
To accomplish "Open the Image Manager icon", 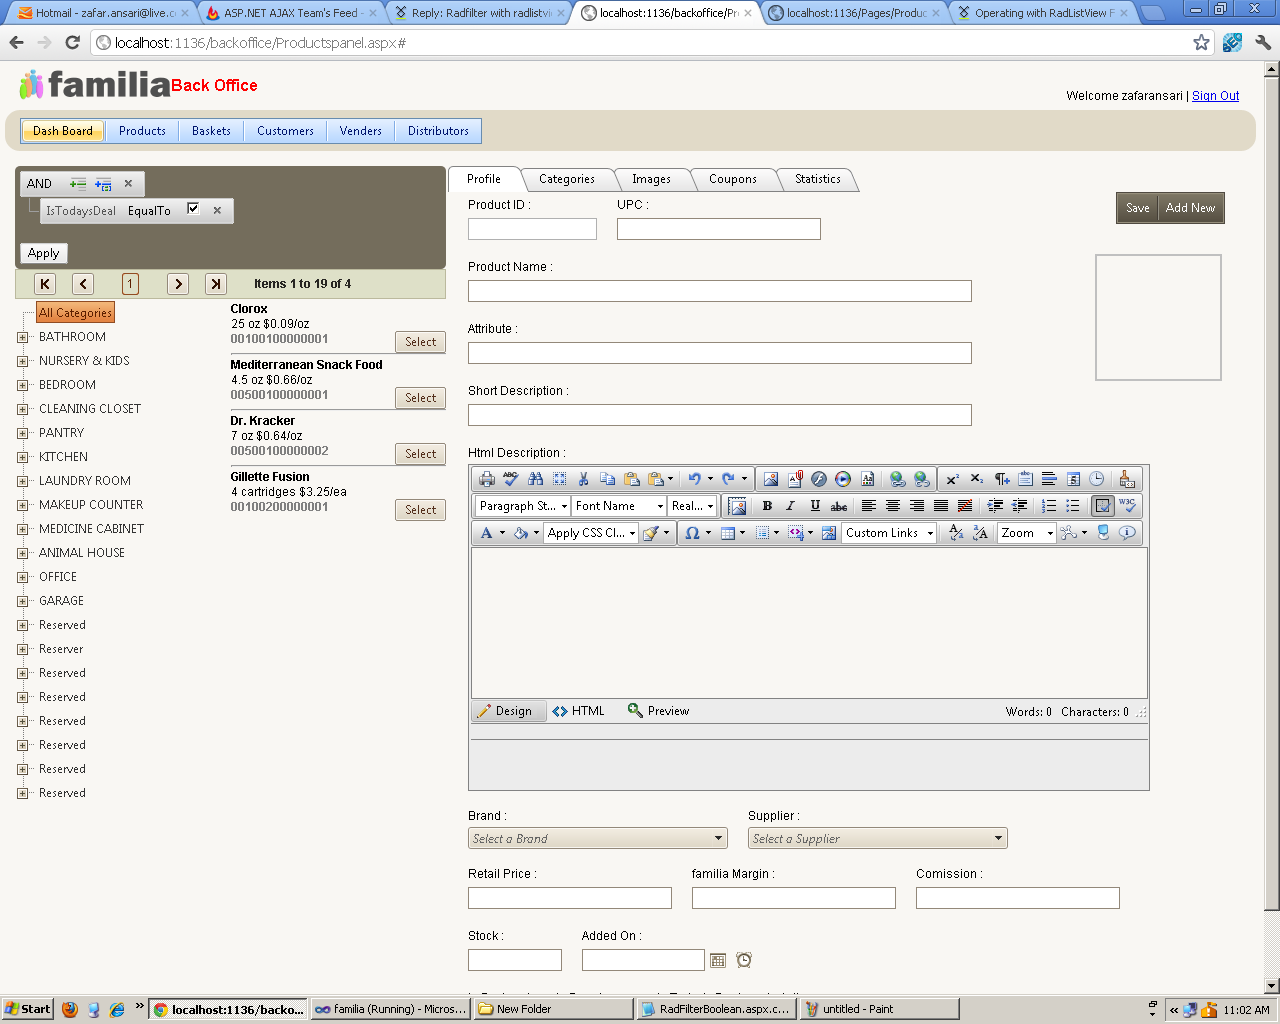I will 771,479.
